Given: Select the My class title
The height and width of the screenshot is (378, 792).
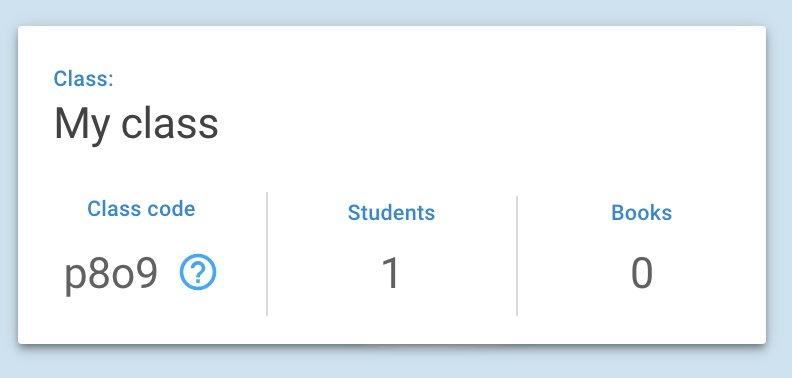Looking at the screenshot, I should point(136,125).
